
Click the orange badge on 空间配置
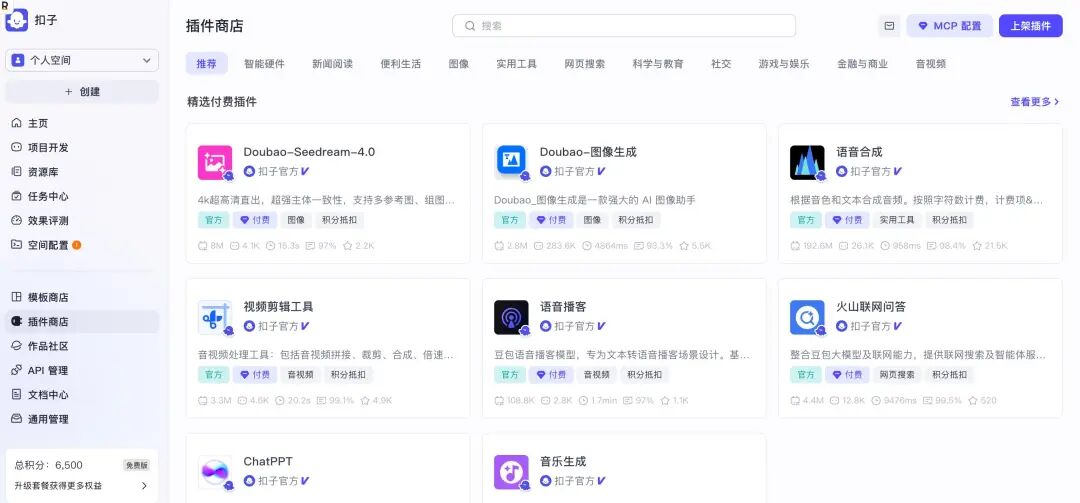coord(76,245)
